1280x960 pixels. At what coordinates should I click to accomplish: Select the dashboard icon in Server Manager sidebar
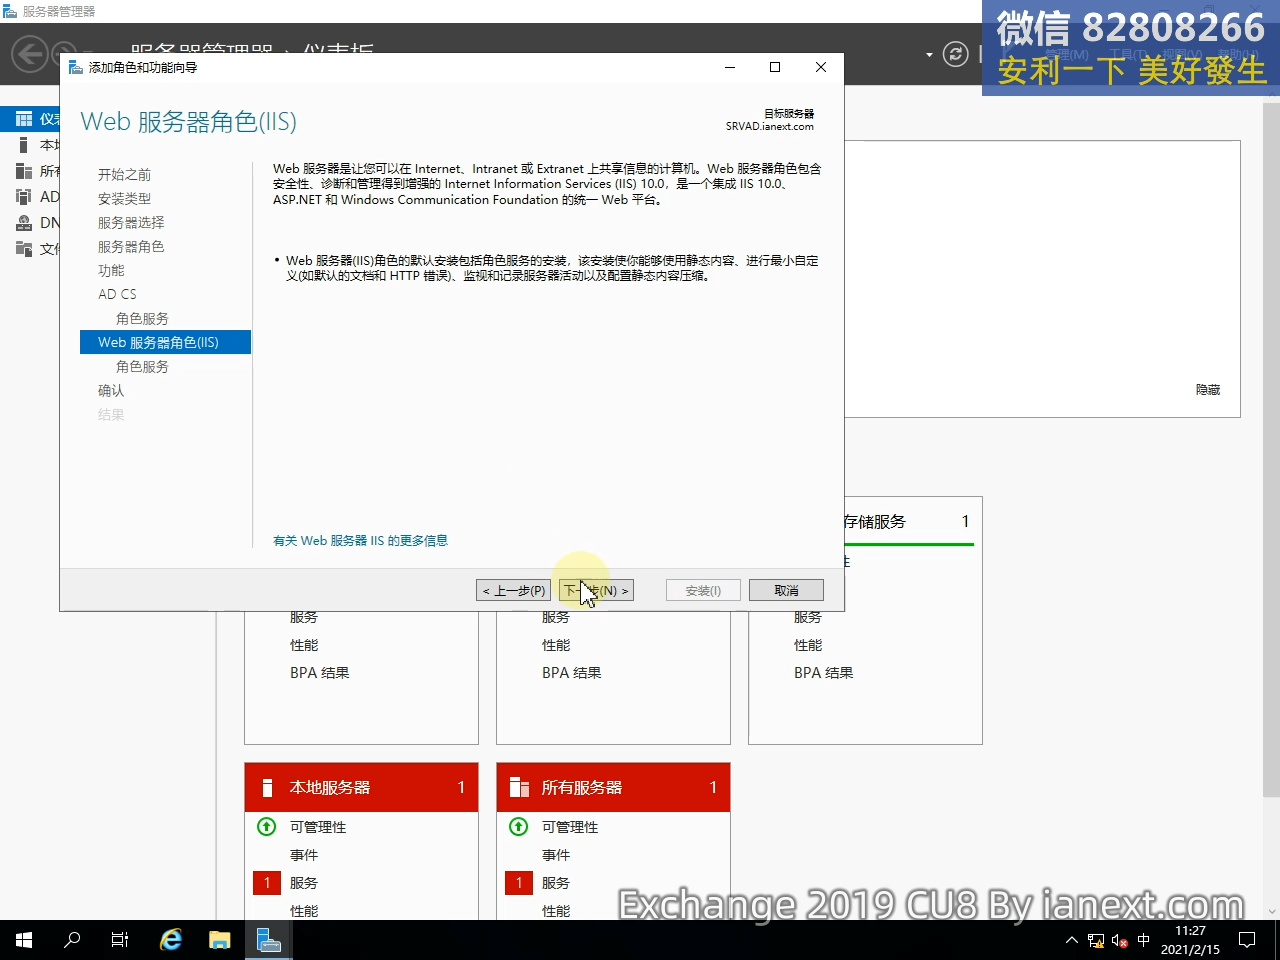point(24,119)
